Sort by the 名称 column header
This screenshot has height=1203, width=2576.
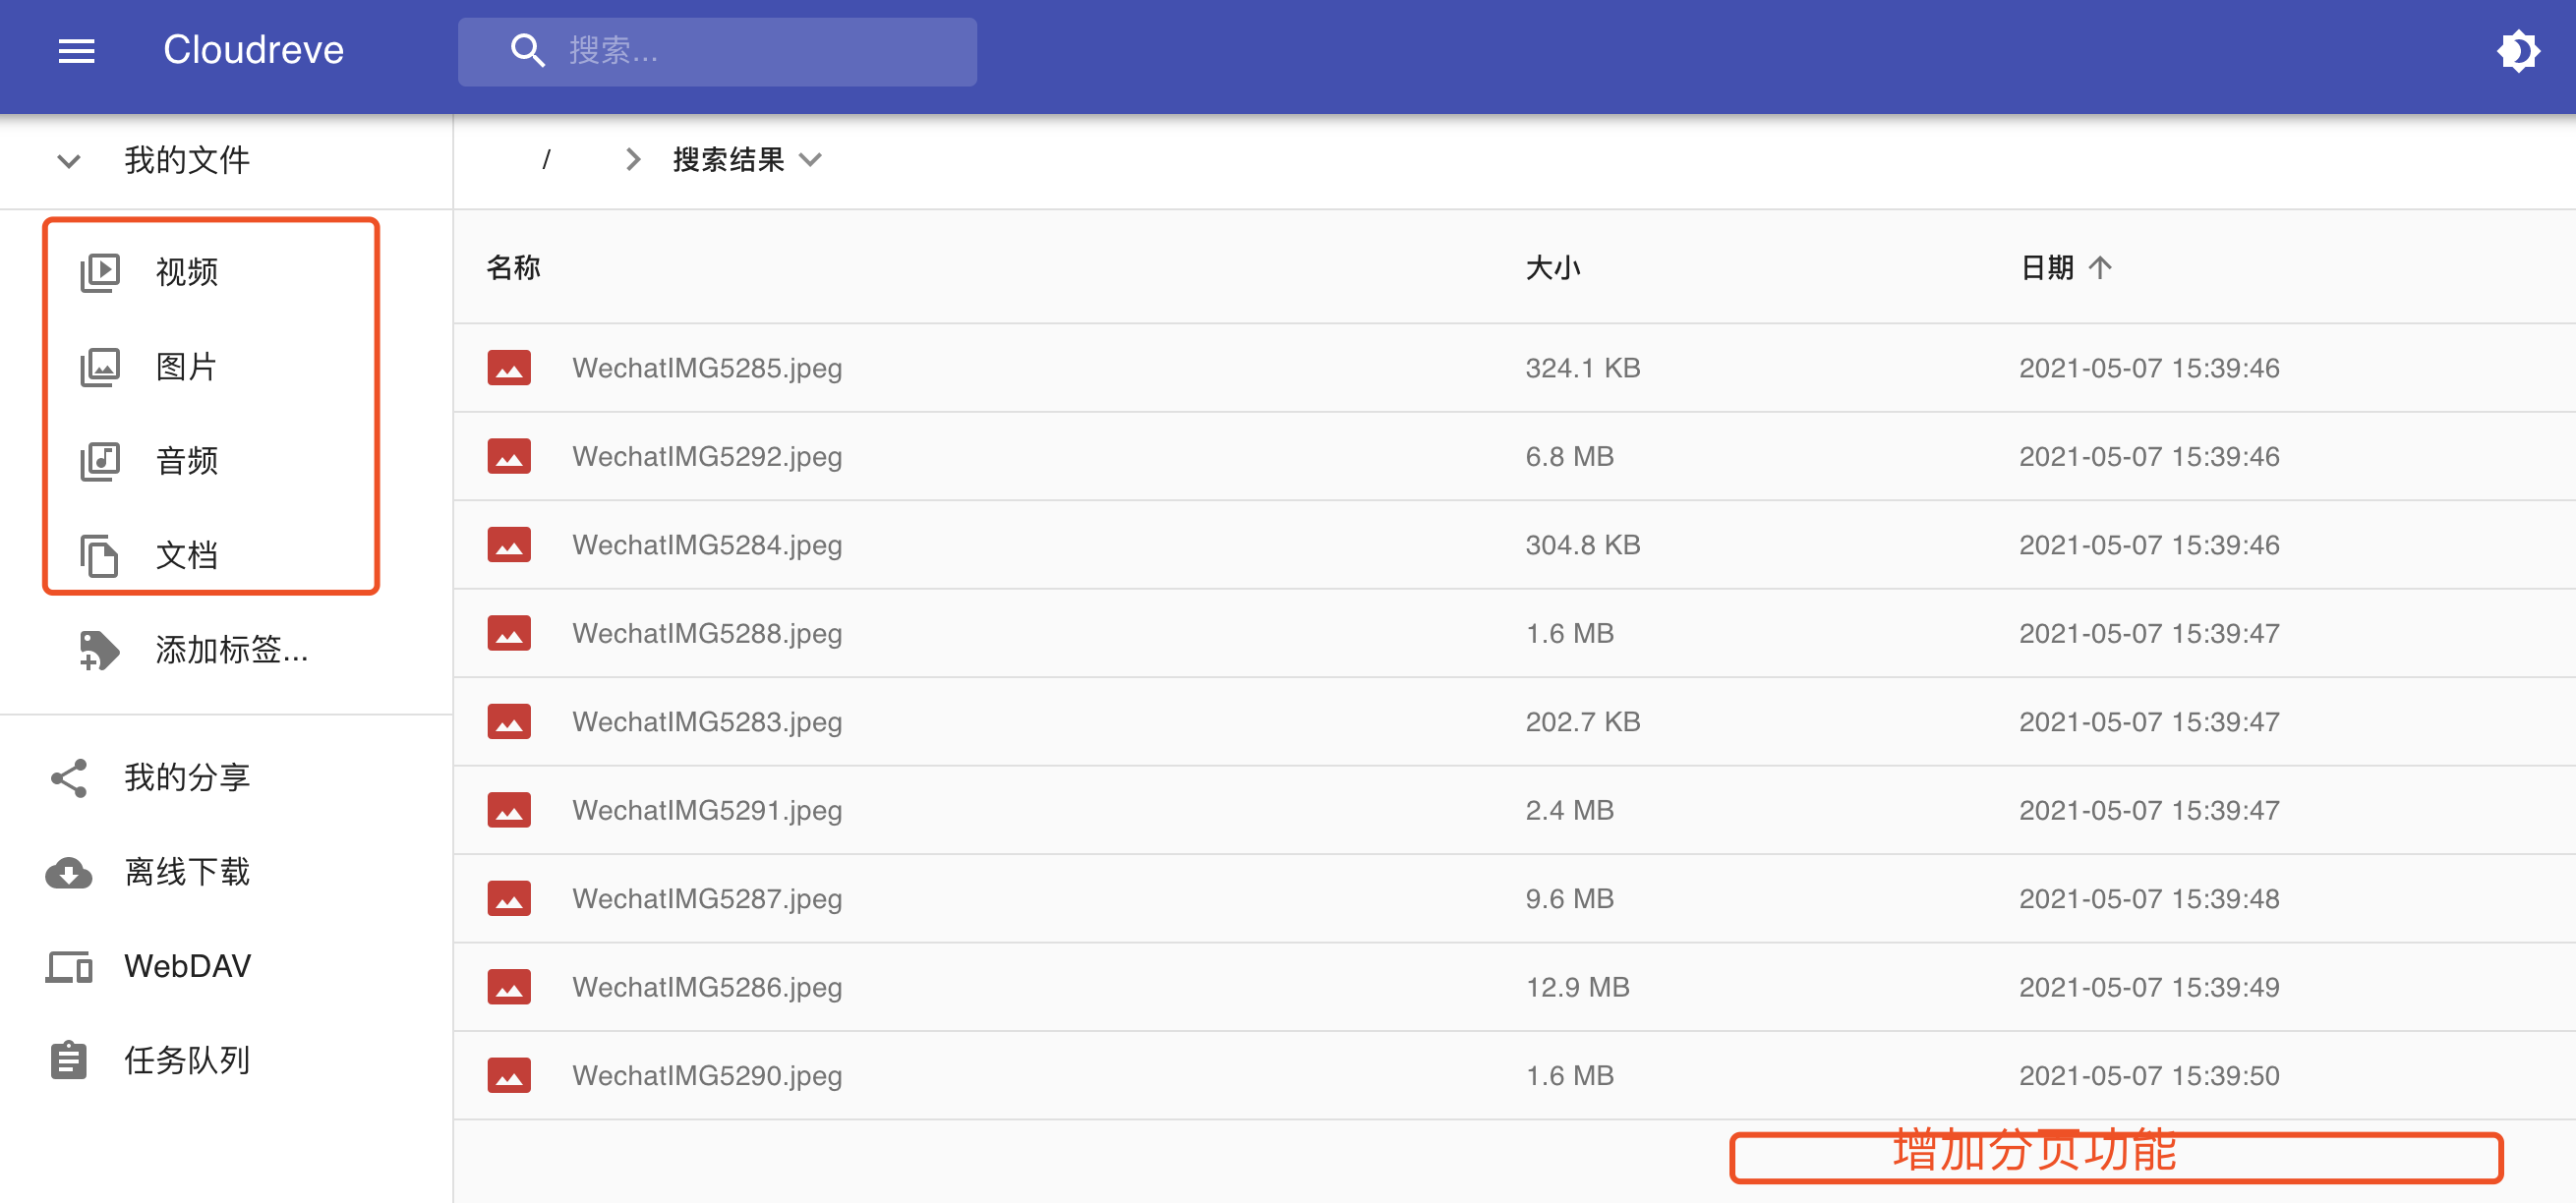(513, 268)
